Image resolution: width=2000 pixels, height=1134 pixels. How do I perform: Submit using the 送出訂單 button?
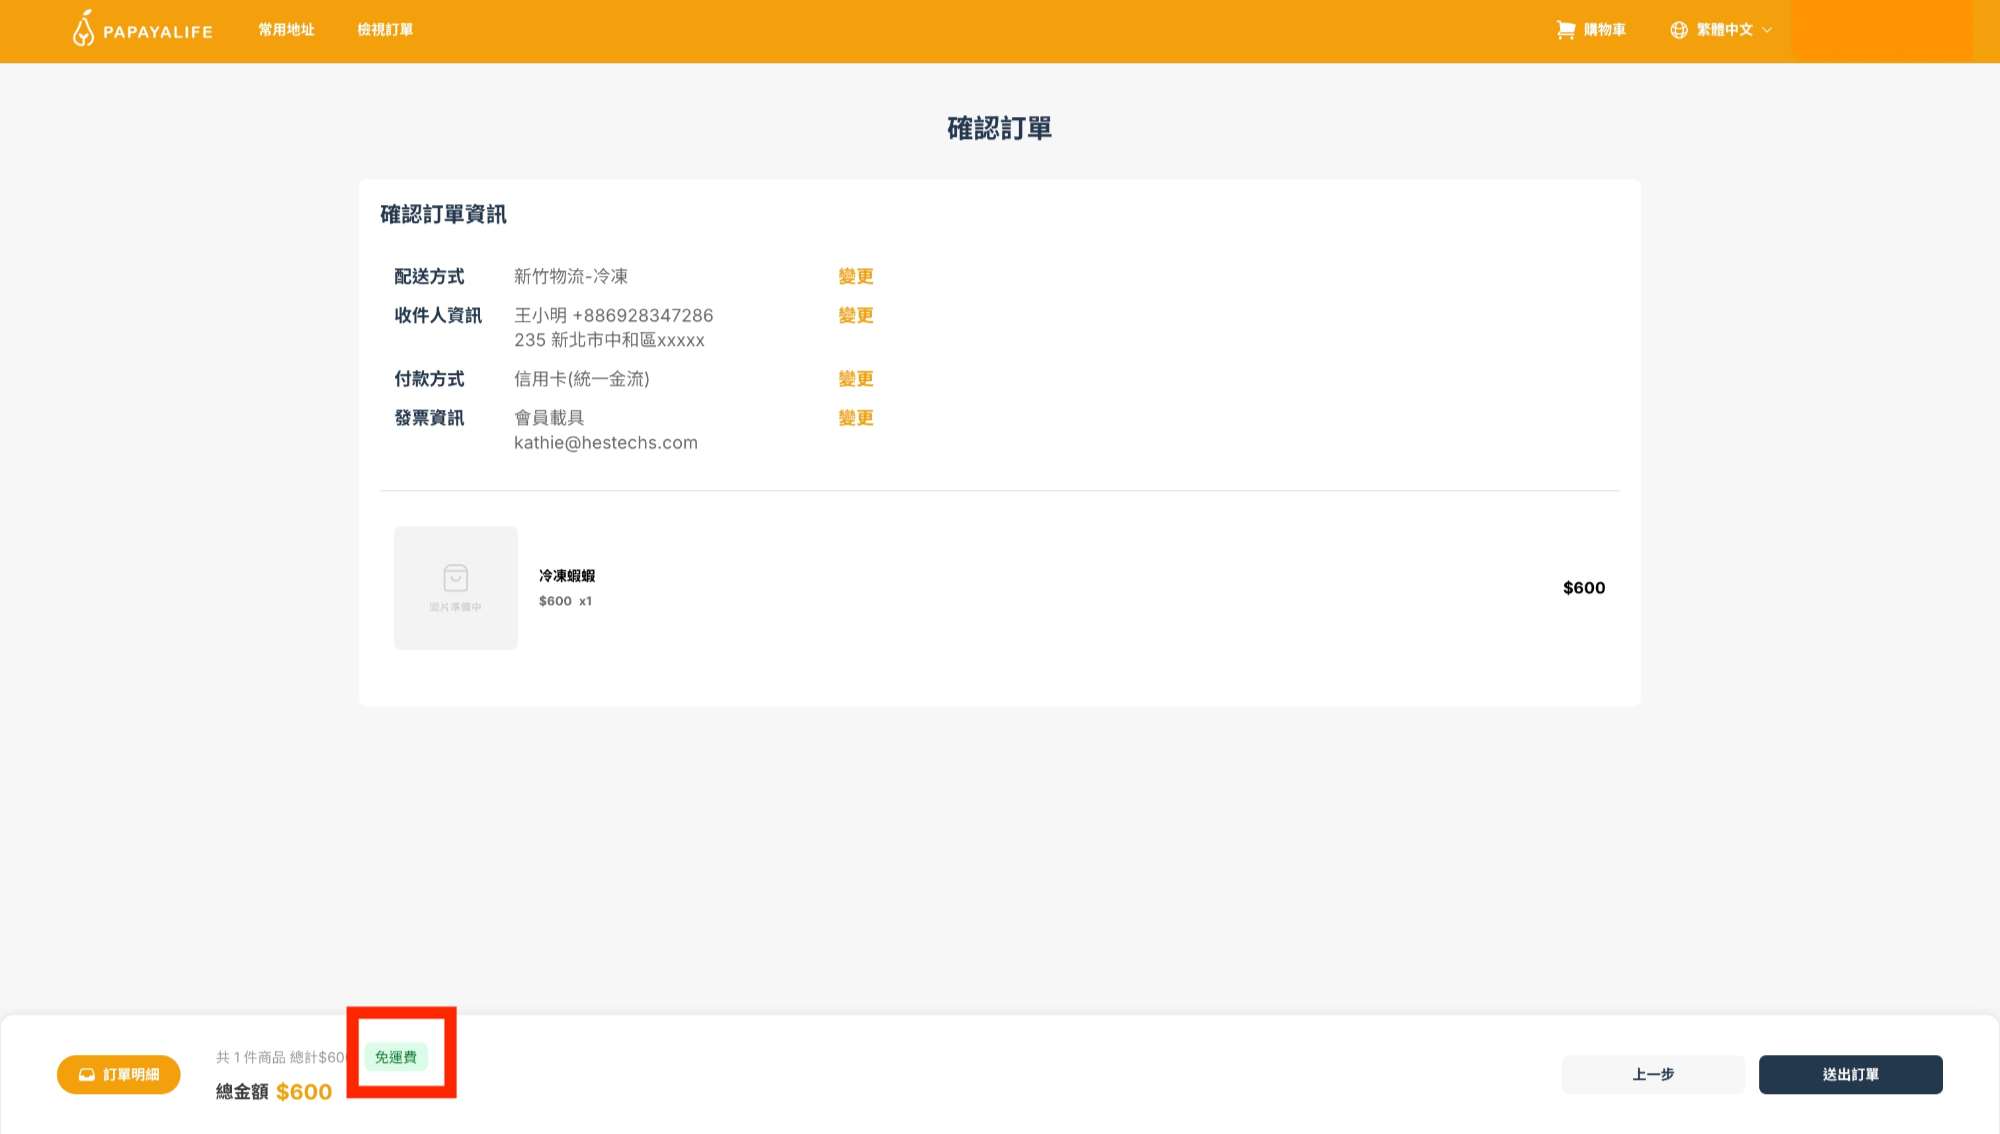click(1850, 1075)
